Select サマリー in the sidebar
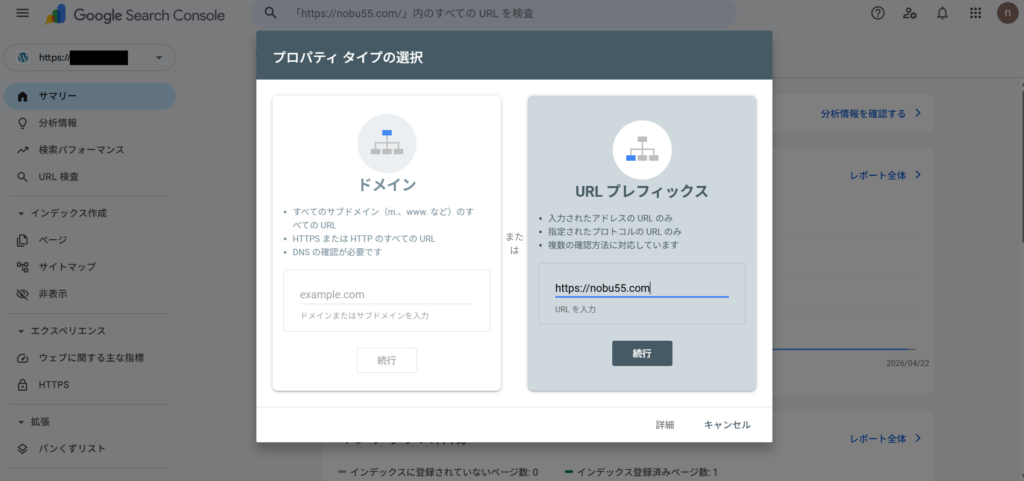The image size is (1024, 481). [58, 96]
